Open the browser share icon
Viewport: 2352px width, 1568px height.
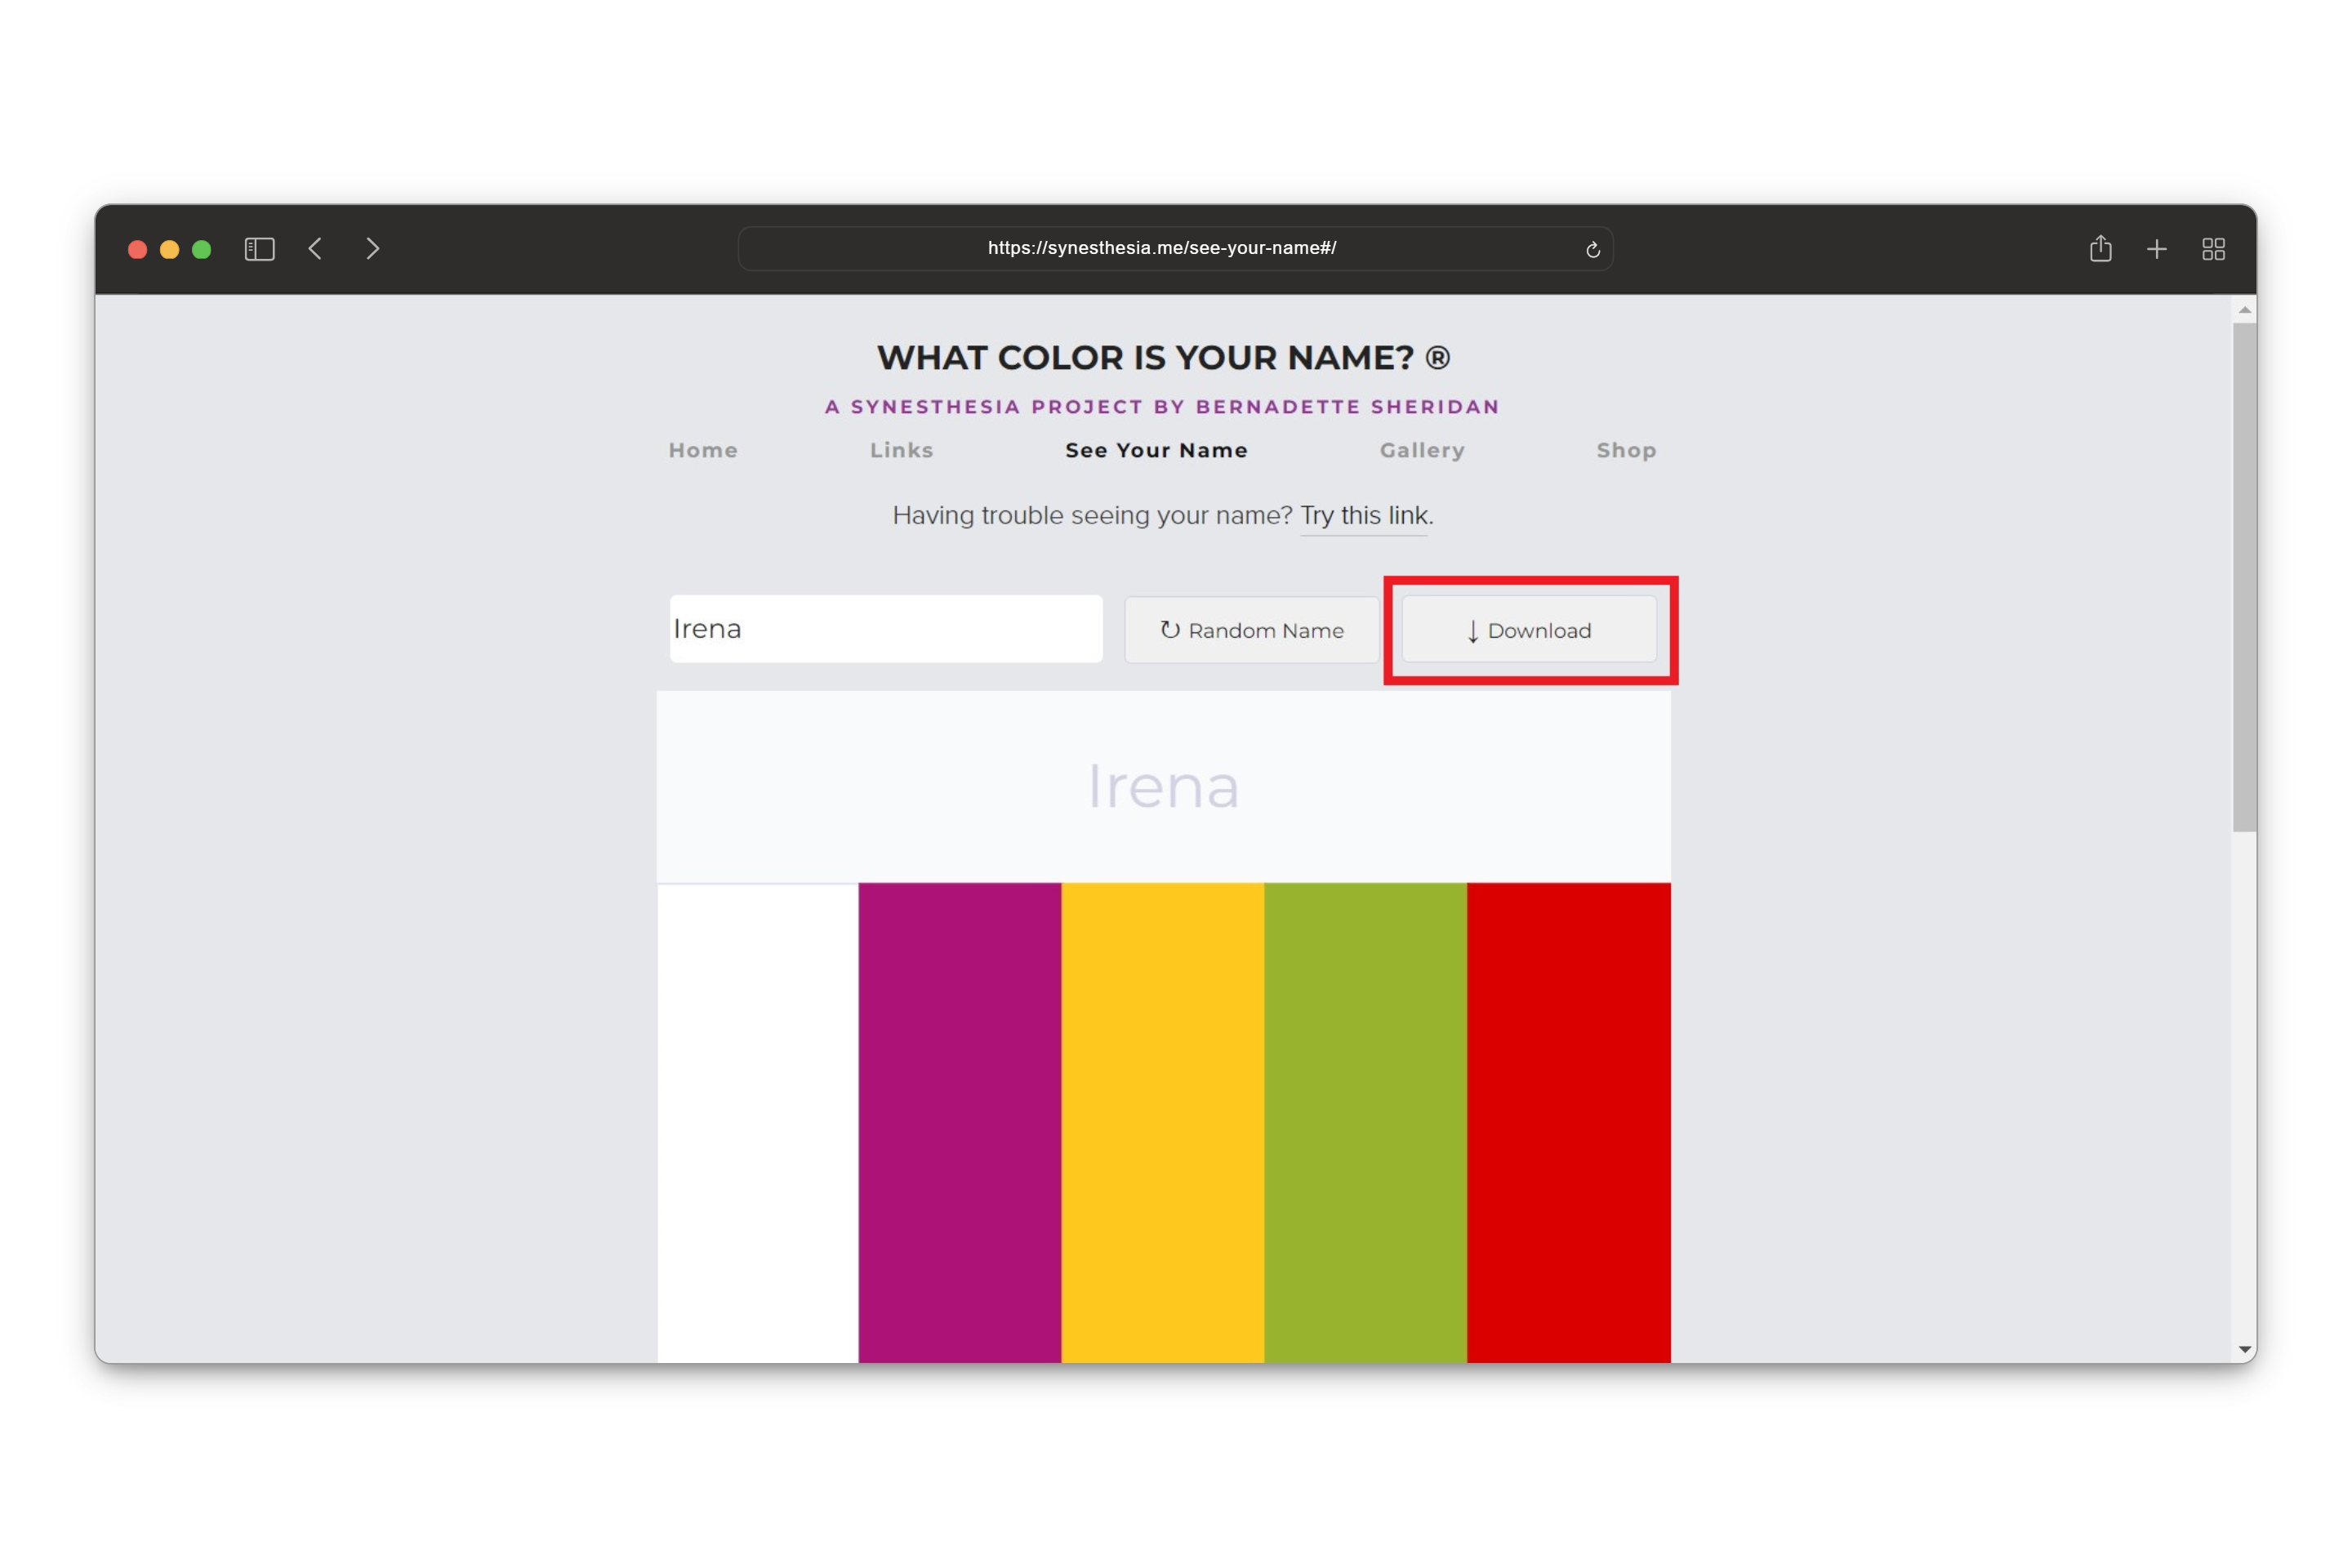(2100, 249)
